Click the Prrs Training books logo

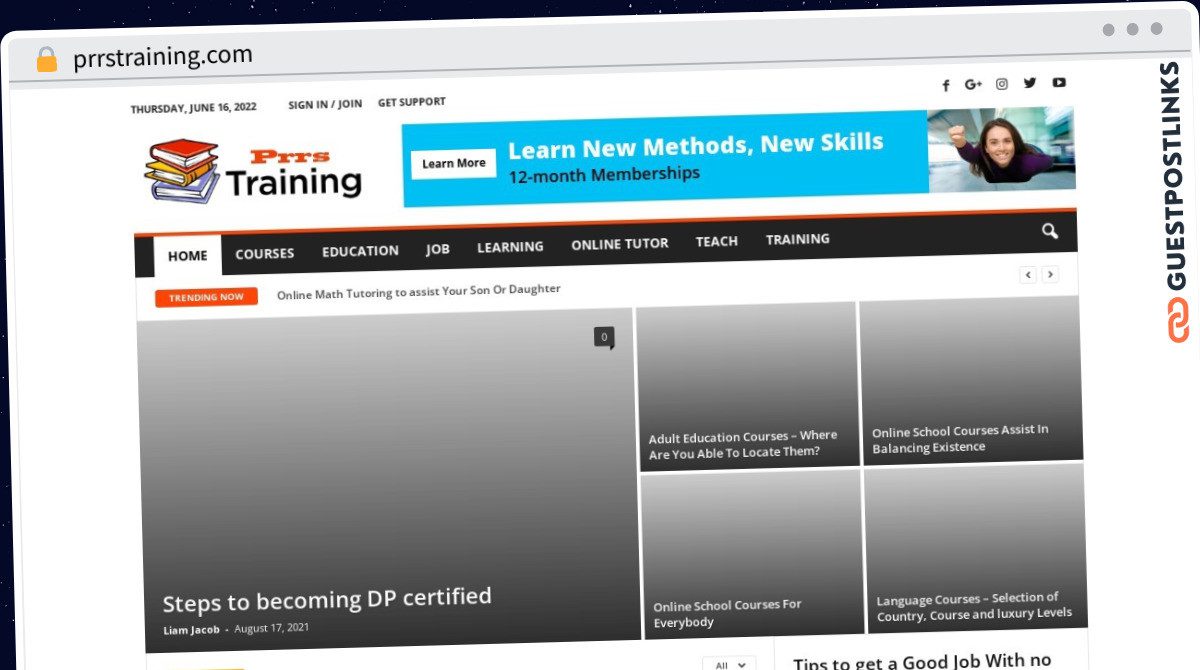point(254,171)
